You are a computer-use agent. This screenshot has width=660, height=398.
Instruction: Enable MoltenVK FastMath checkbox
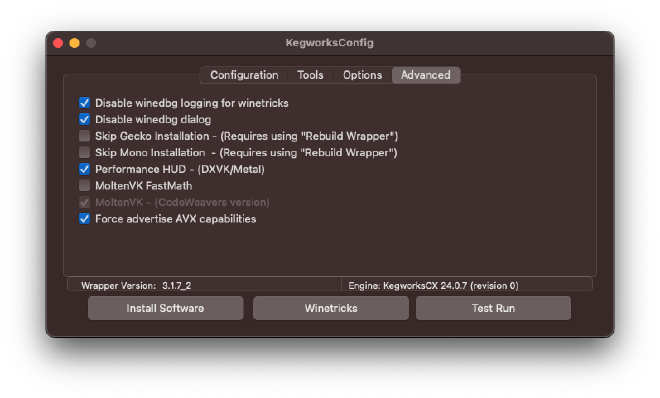click(85, 186)
